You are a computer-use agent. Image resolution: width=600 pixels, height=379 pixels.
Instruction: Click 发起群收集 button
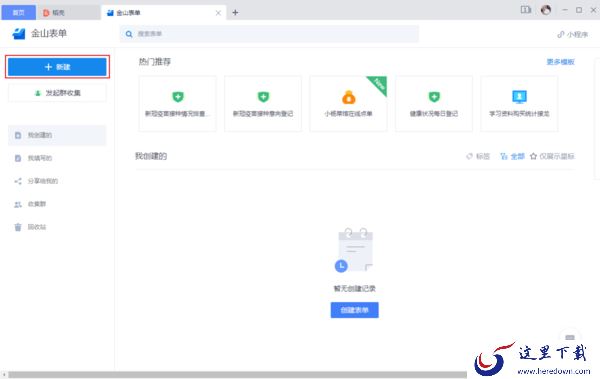[57, 93]
